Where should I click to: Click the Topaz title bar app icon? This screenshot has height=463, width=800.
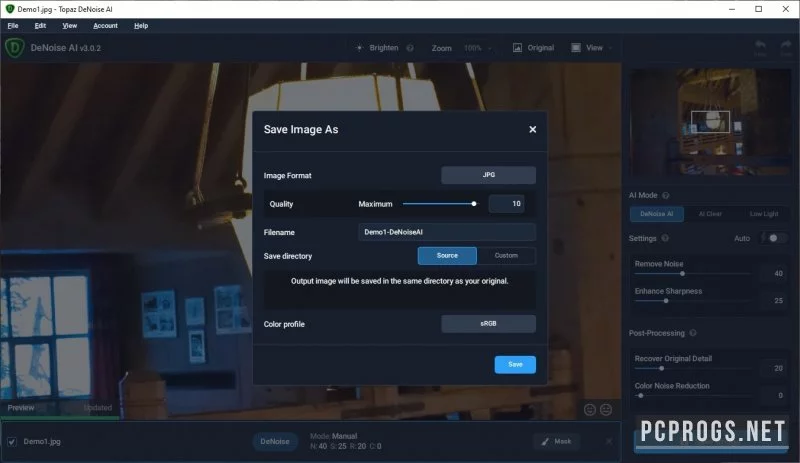click(9, 9)
